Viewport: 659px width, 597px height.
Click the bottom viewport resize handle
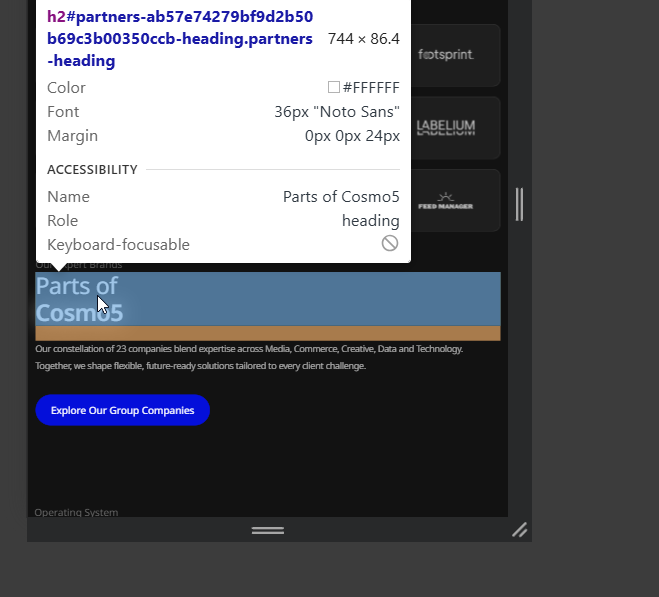tap(268, 531)
